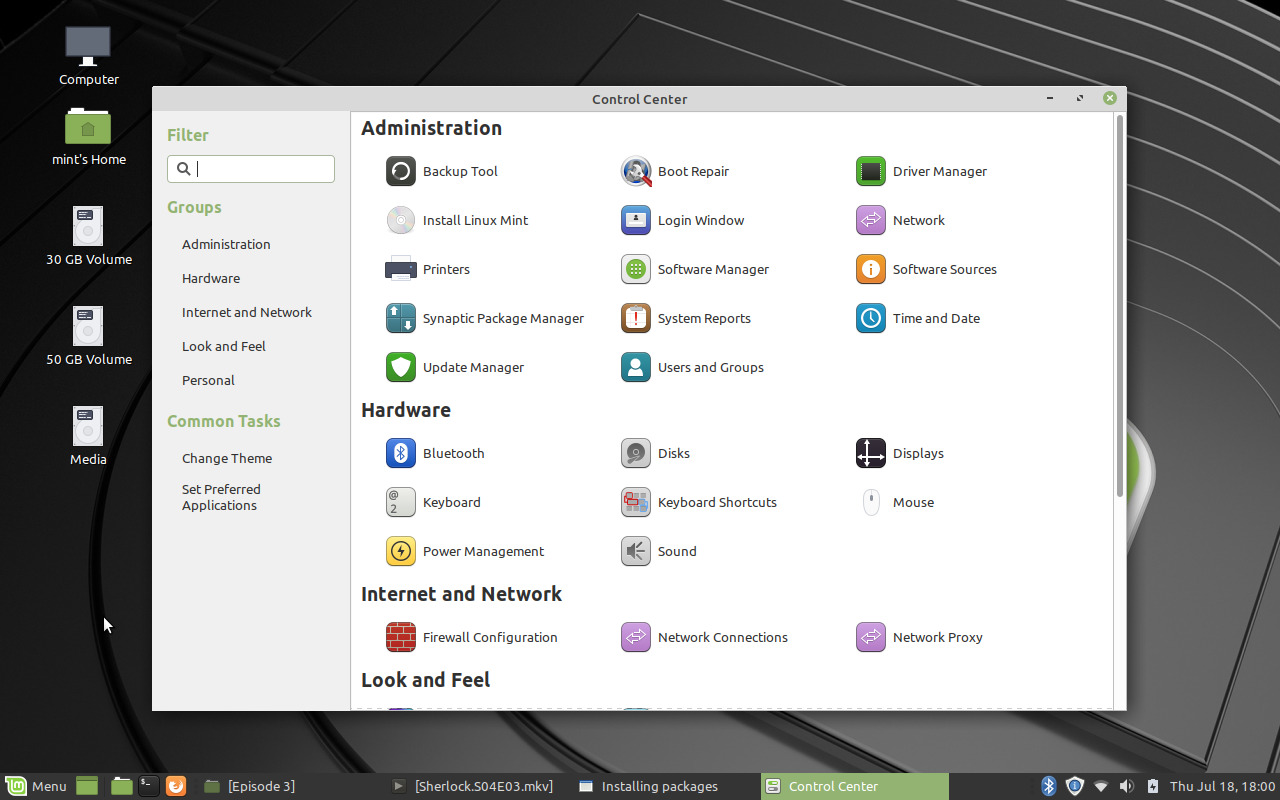This screenshot has height=800, width=1280.
Task: Open the Displays settings icon
Action: tap(871, 453)
